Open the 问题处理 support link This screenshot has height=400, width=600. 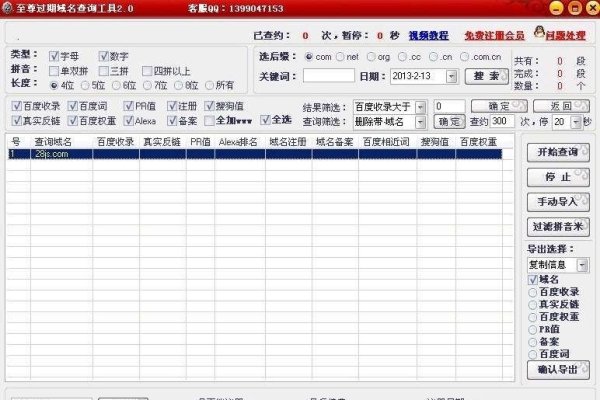tap(566, 36)
